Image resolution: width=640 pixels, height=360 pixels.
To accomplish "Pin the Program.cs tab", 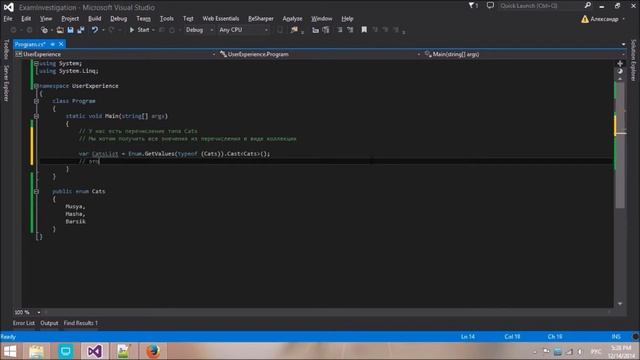I will [x=53, y=44].
